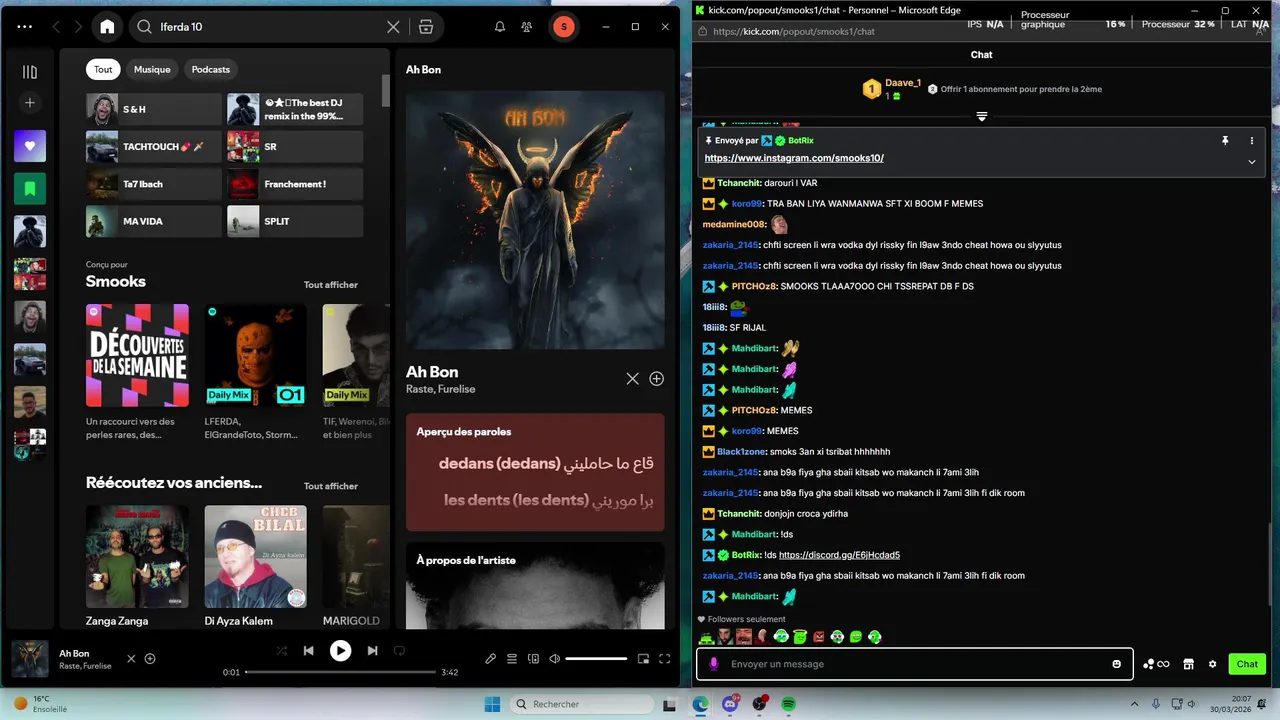
Task: Select the Tout filter chip
Action: tap(103, 69)
